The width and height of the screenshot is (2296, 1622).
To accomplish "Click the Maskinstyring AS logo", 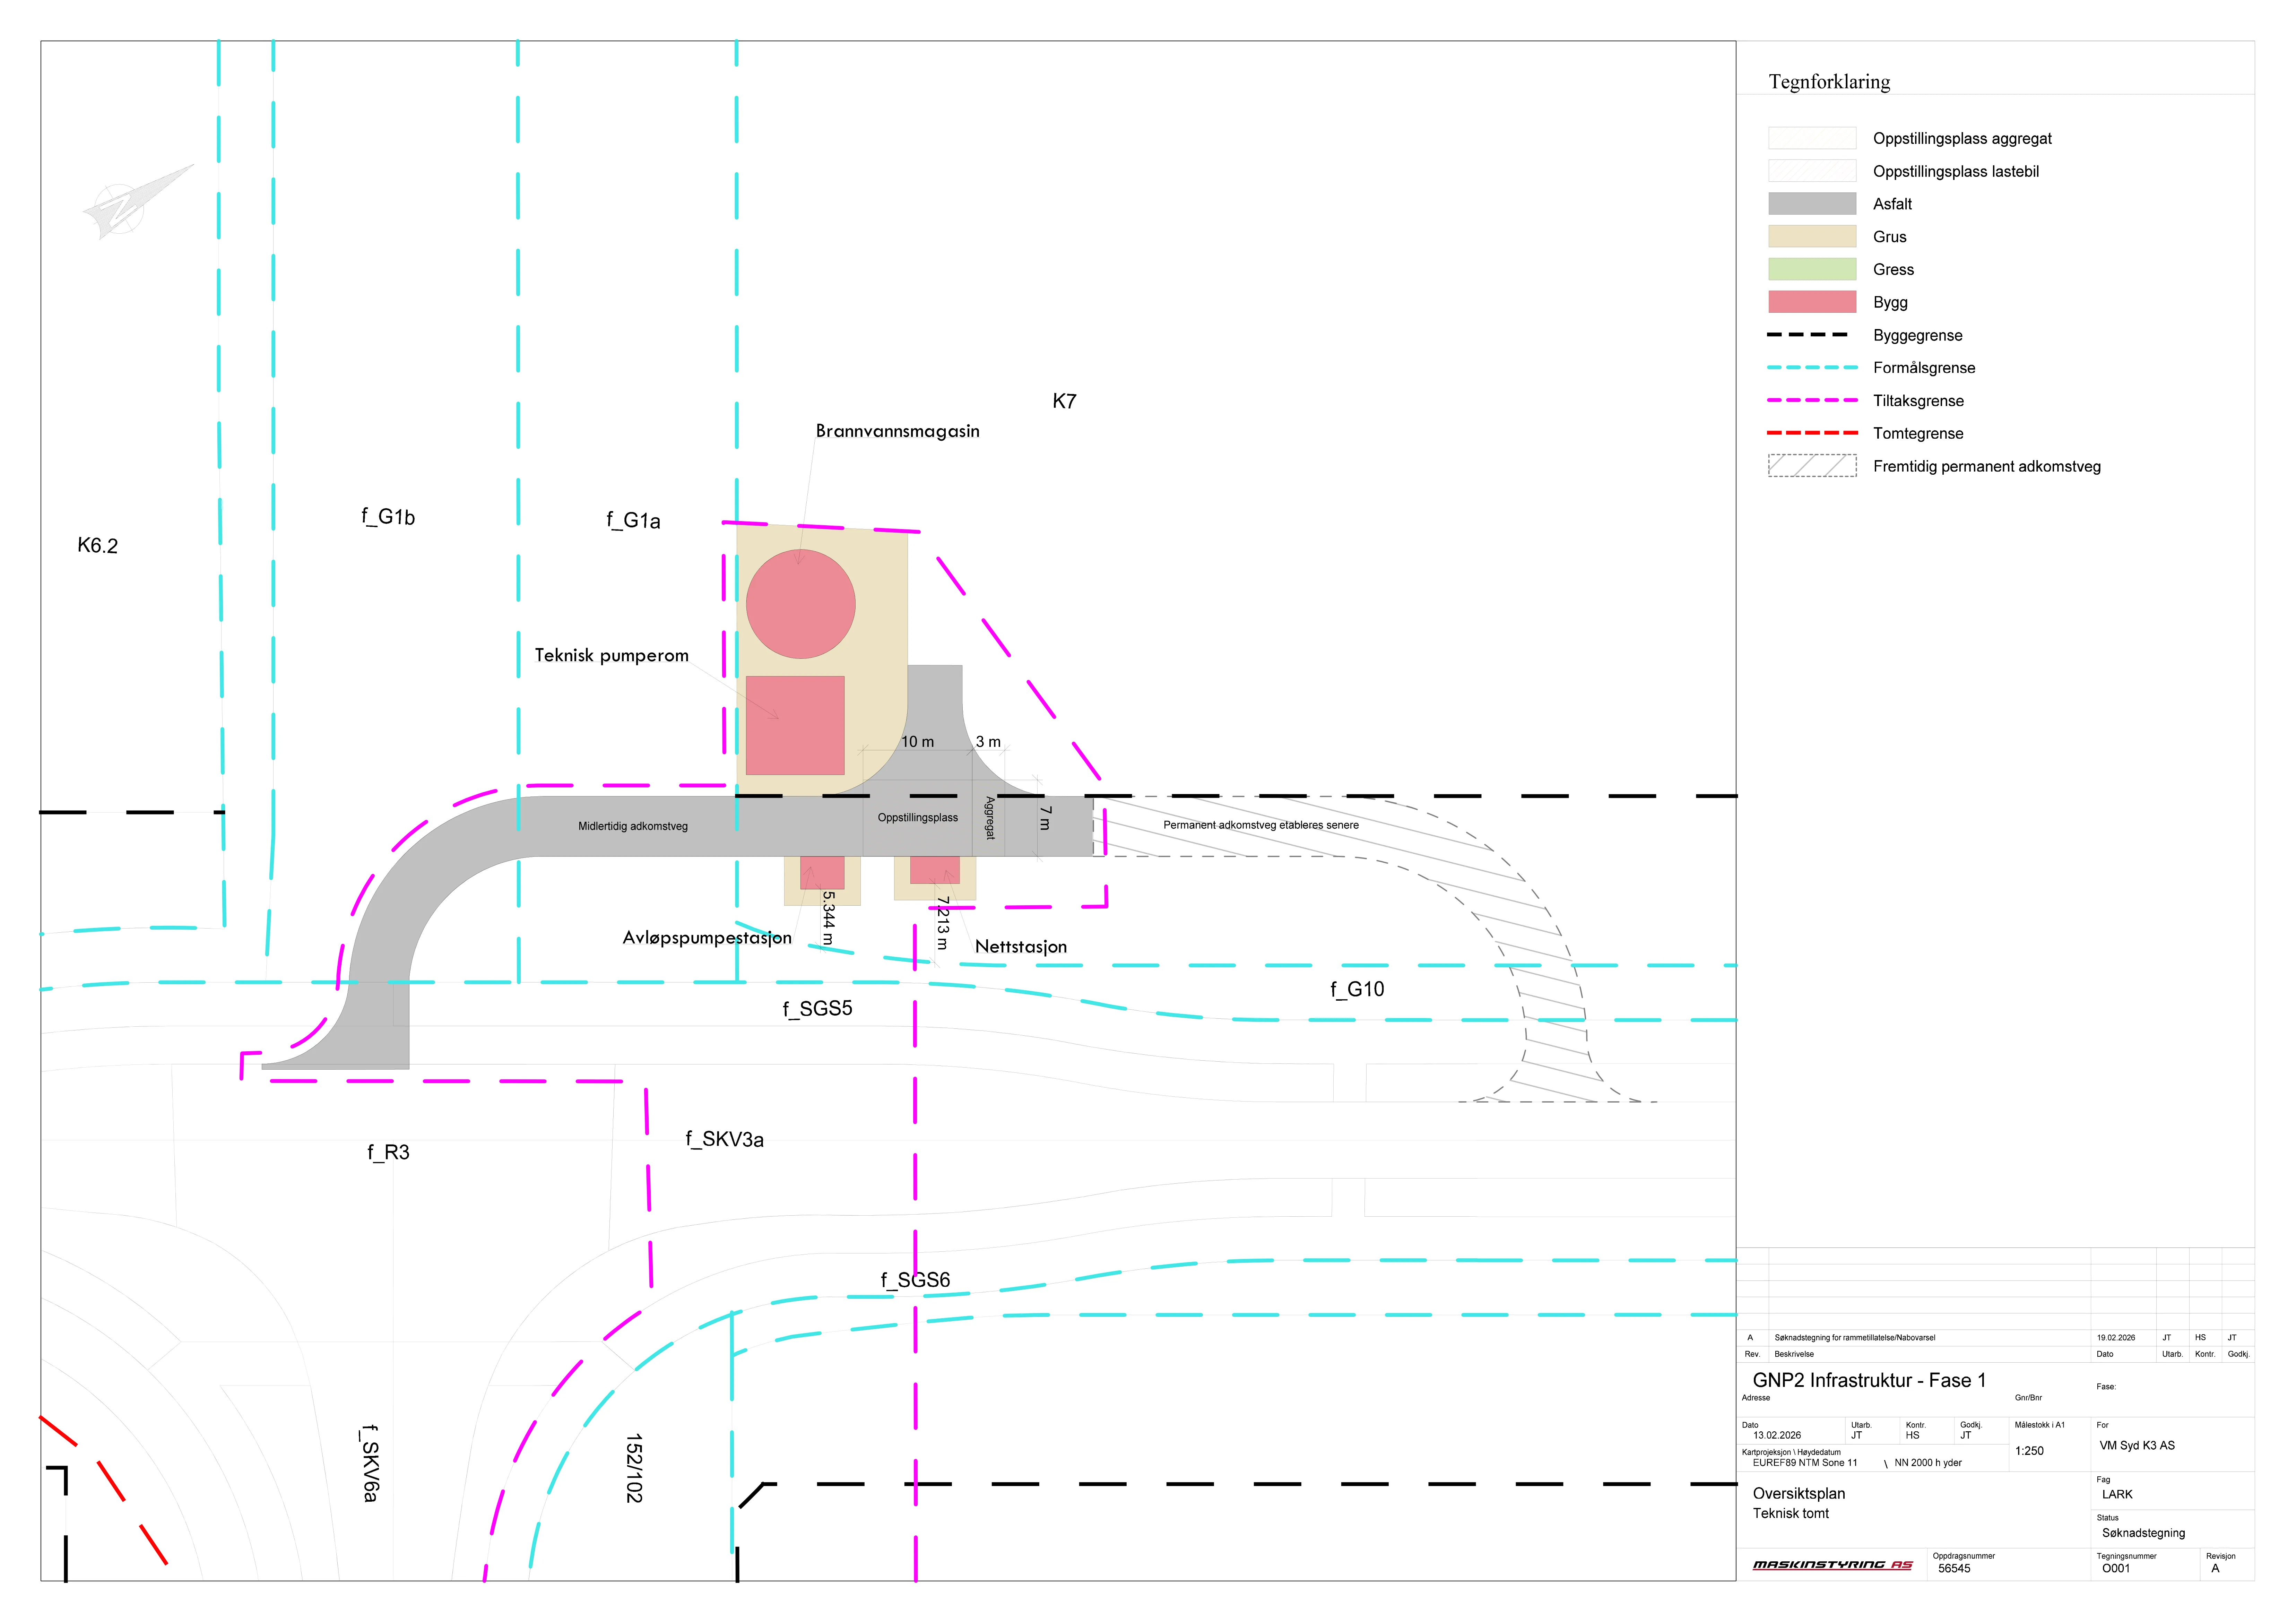I will 1832,1565.
